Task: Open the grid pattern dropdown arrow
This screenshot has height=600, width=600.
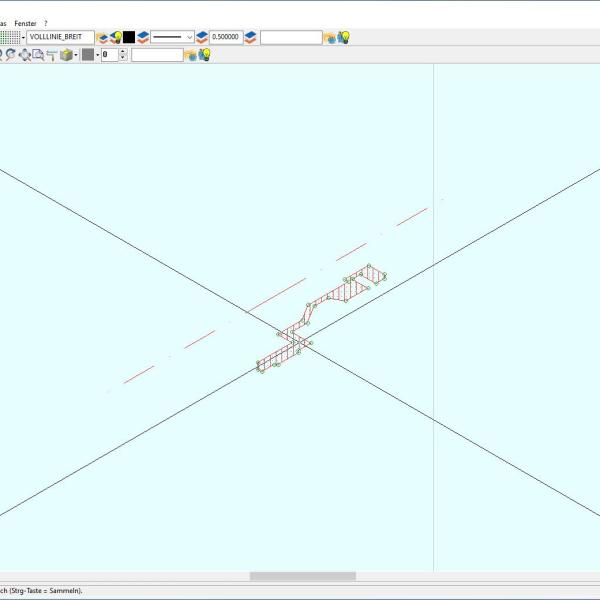Action: [x=23, y=38]
